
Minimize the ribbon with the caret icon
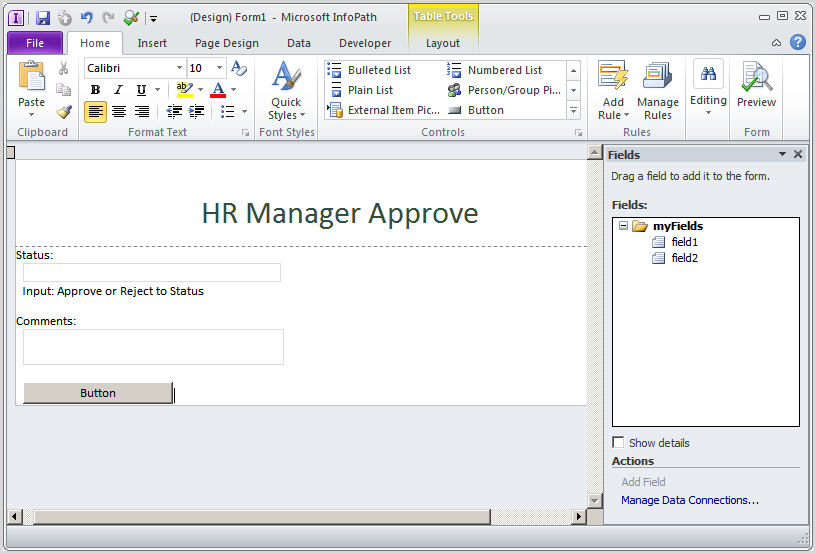(x=776, y=43)
